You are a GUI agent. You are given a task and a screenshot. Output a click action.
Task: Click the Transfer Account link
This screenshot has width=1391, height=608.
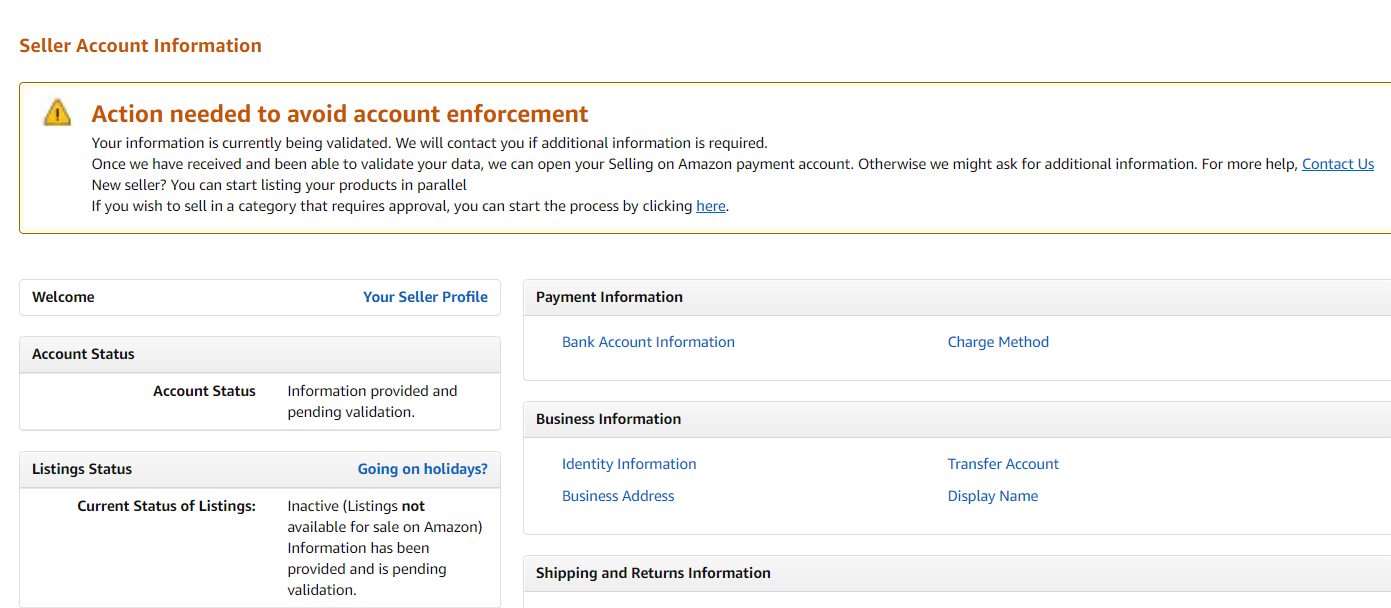[1003, 464]
